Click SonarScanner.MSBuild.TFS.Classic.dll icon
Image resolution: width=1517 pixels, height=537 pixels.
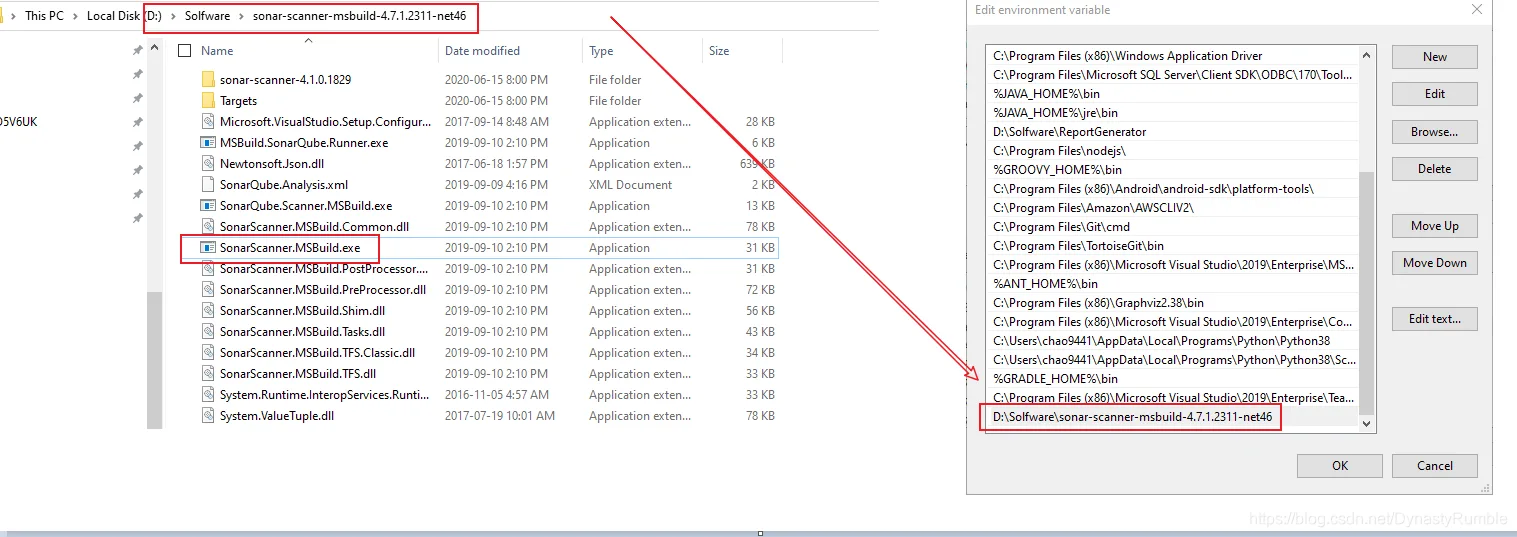[x=208, y=352]
